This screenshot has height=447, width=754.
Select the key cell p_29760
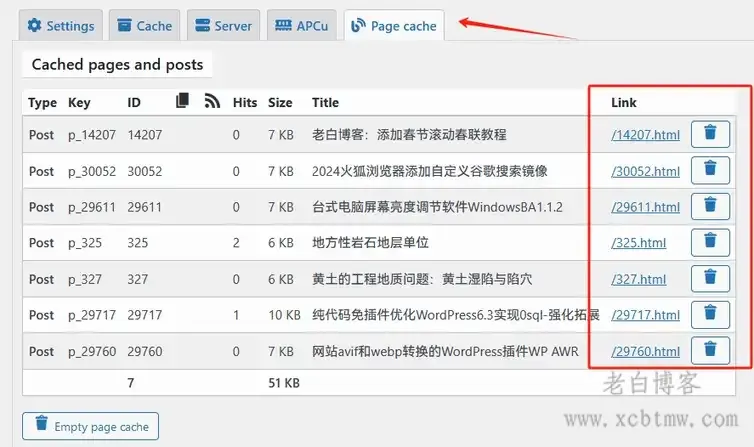tap(92, 351)
